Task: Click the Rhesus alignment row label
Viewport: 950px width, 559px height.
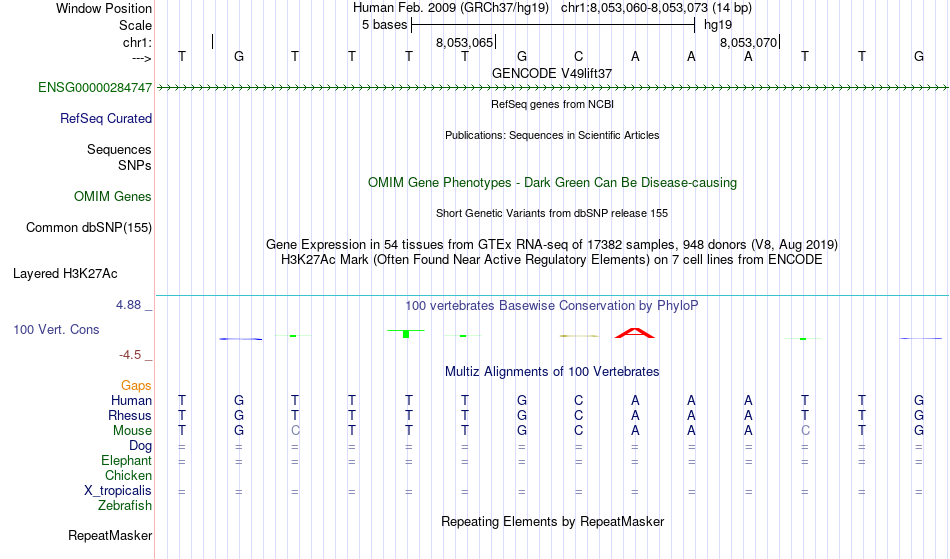Action: [x=130, y=416]
